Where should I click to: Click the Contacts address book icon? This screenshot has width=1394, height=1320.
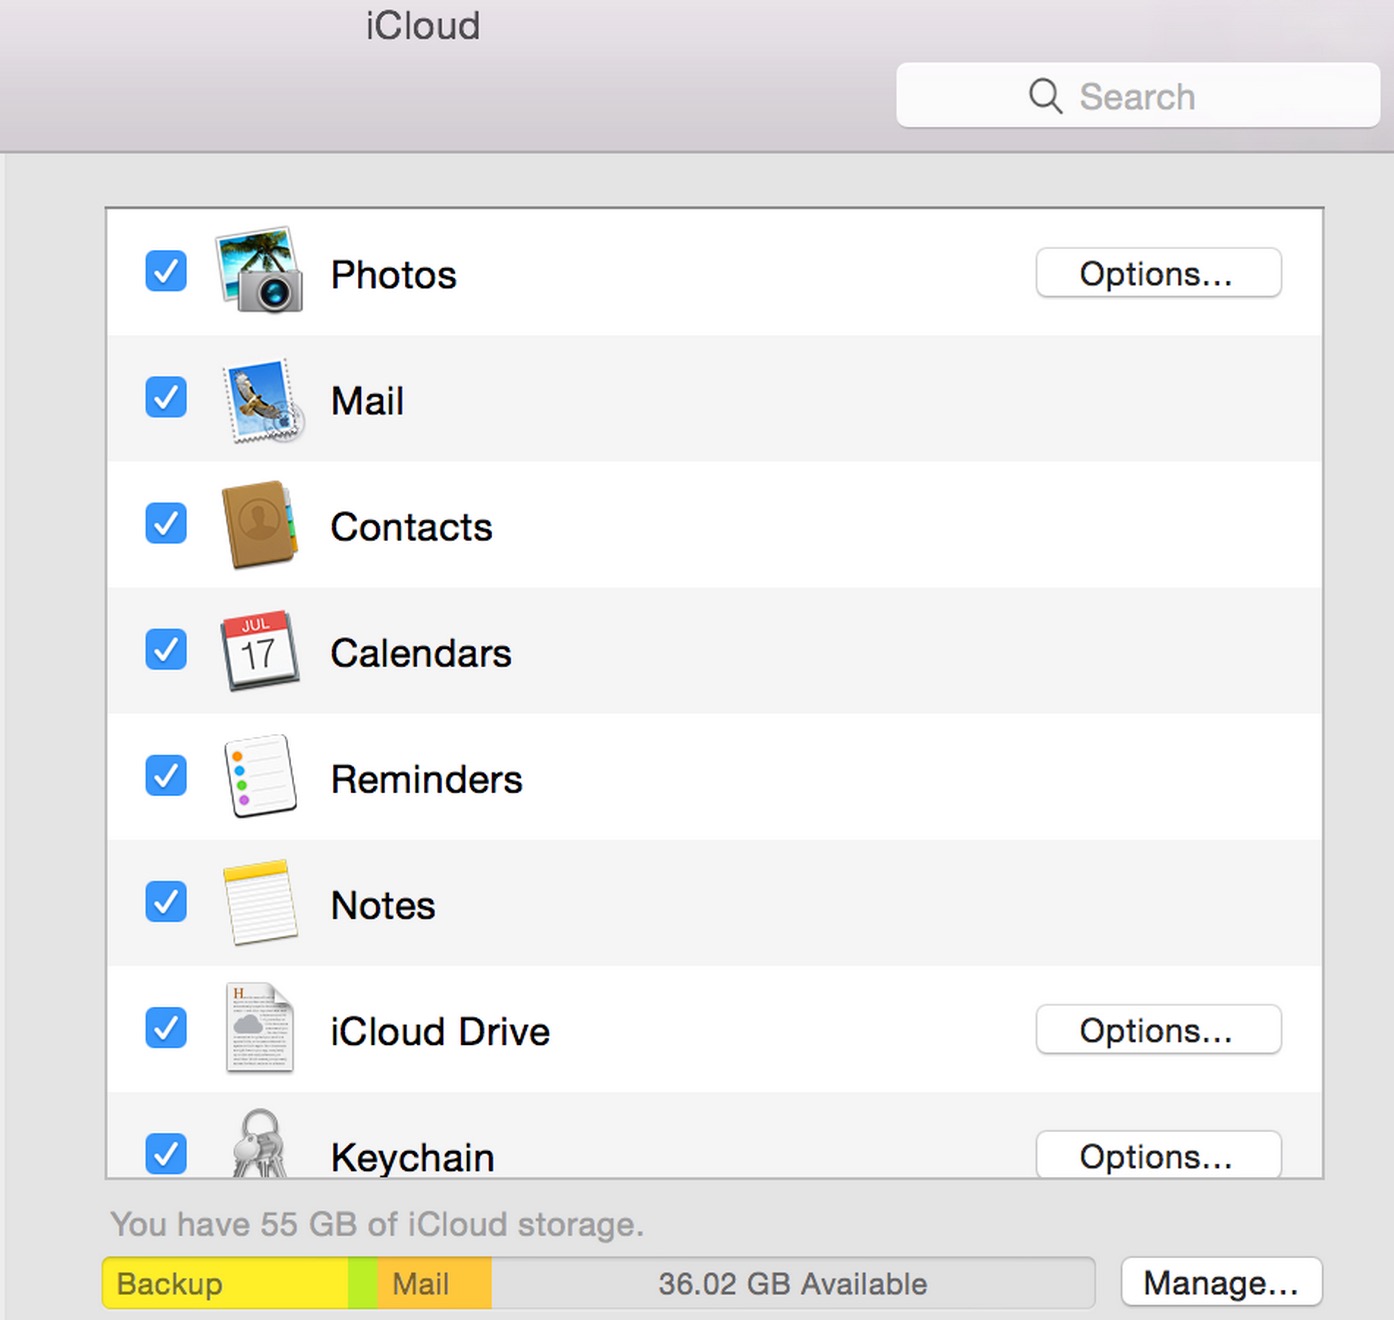[259, 525]
